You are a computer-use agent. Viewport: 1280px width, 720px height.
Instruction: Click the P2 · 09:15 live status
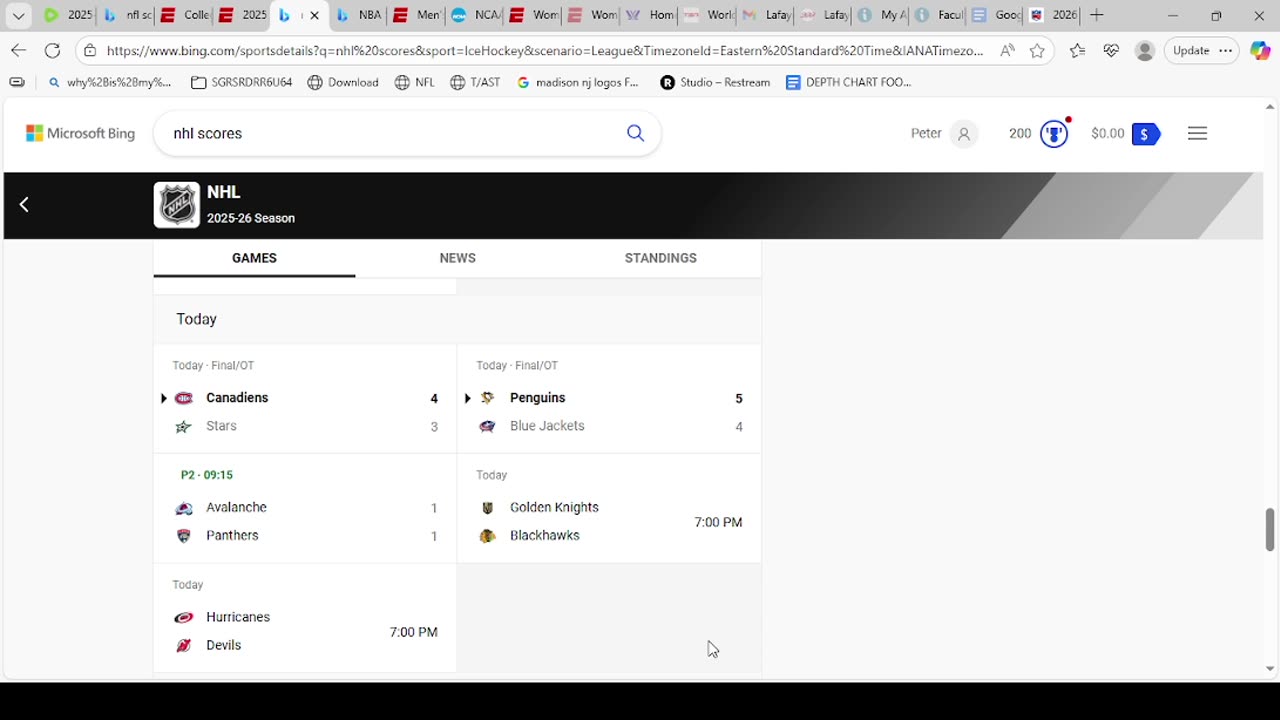point(206,475)
